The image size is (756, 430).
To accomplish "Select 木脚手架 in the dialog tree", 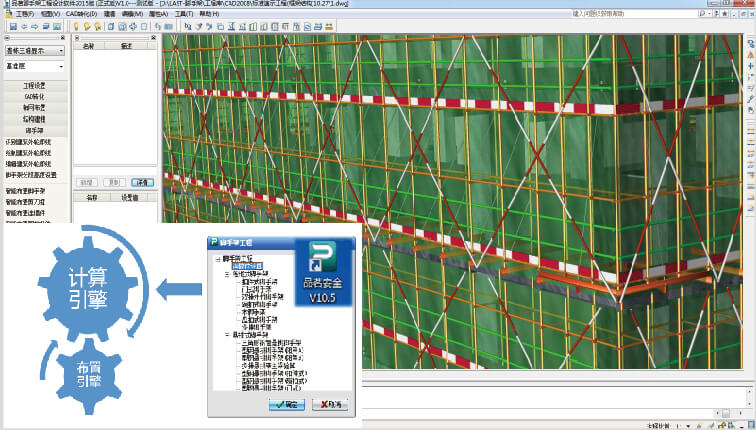I will 253,312.
